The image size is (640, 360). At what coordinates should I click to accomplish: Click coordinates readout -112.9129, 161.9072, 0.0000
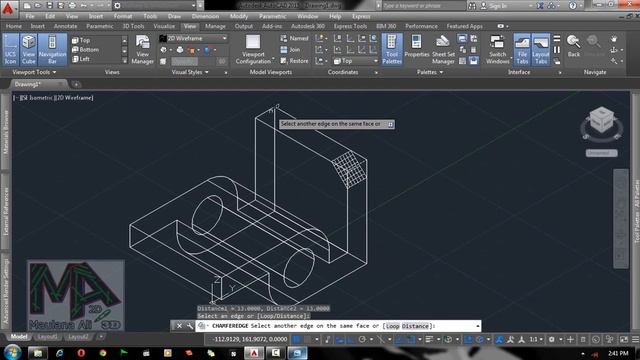250,339
